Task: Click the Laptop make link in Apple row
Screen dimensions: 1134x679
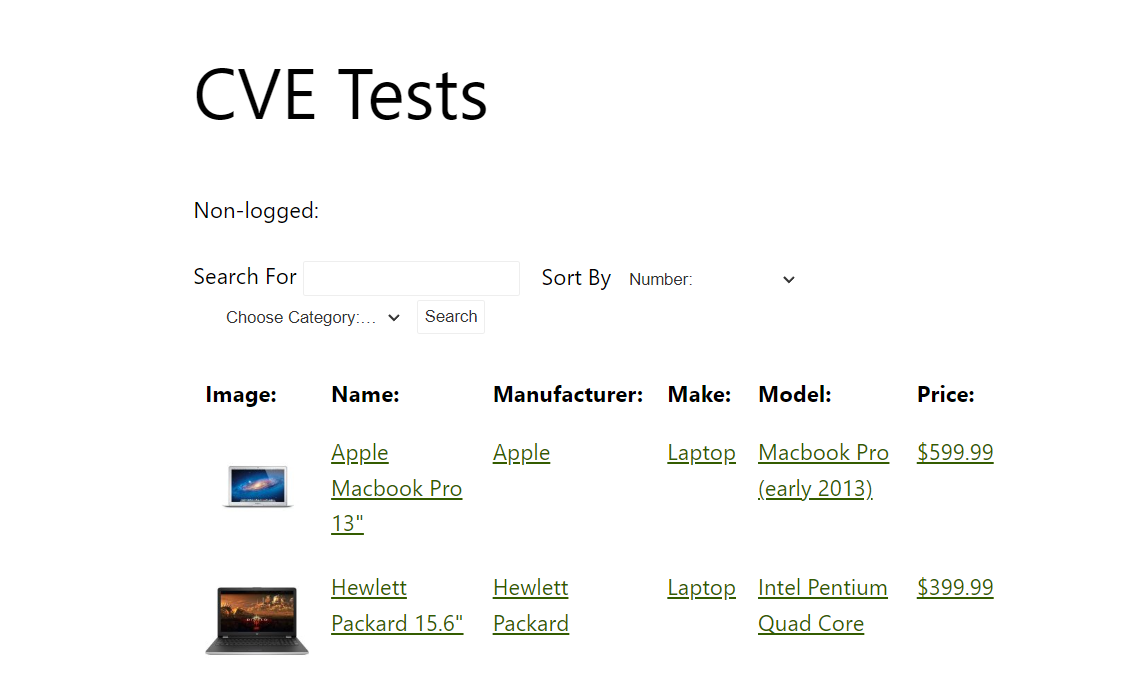Action: [x=702, y=453]
